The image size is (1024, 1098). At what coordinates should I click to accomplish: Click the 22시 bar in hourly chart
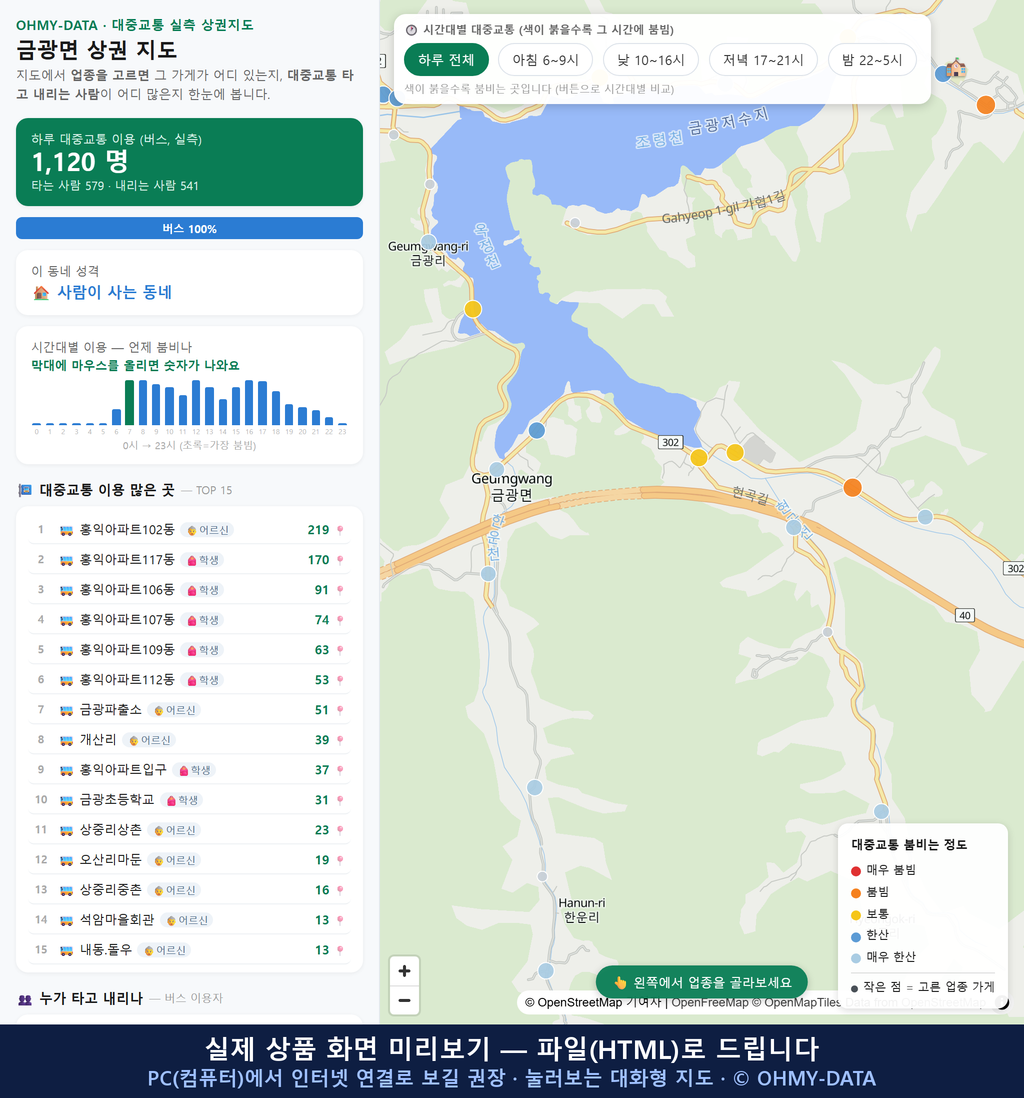pos(329,421)
